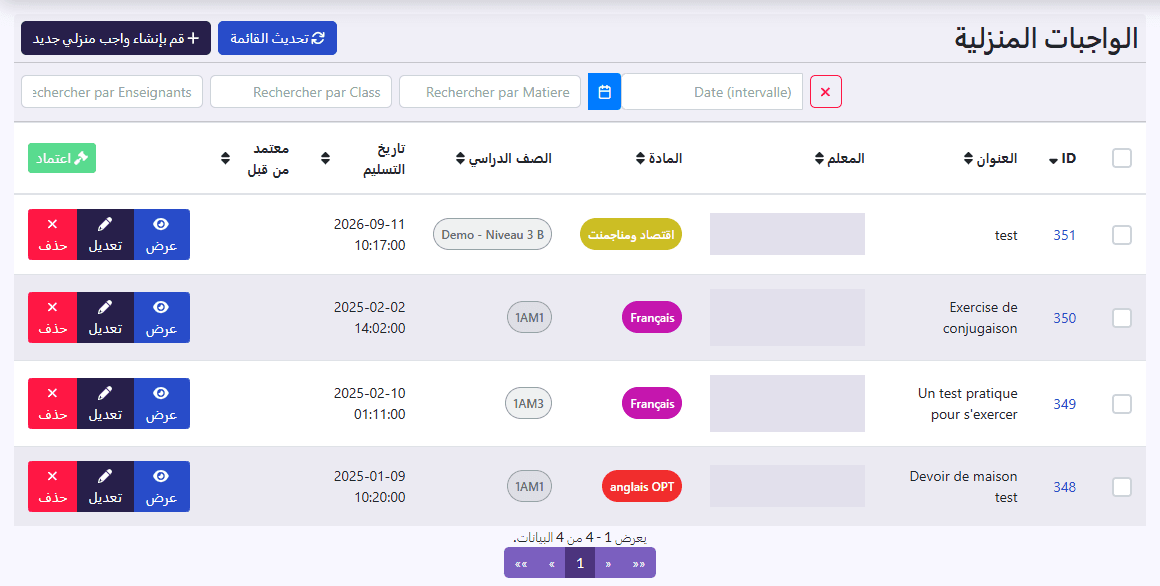The height and width of the screenshot is (586, 1160).
Task: Click the anglais OPT subject badge
Action: 641,486
